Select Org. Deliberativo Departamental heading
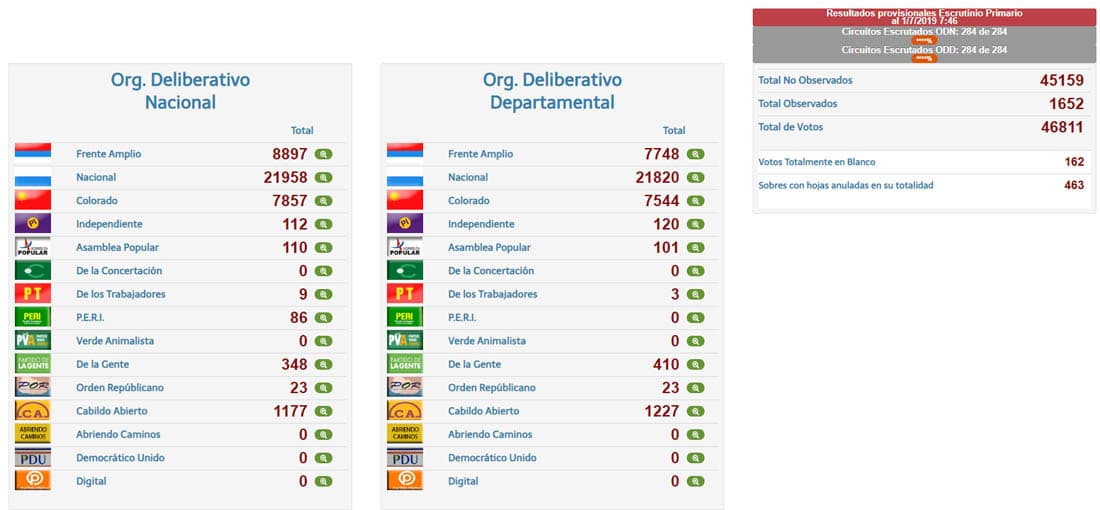This screenshot has width=1100, height=510. click(552, 90)
